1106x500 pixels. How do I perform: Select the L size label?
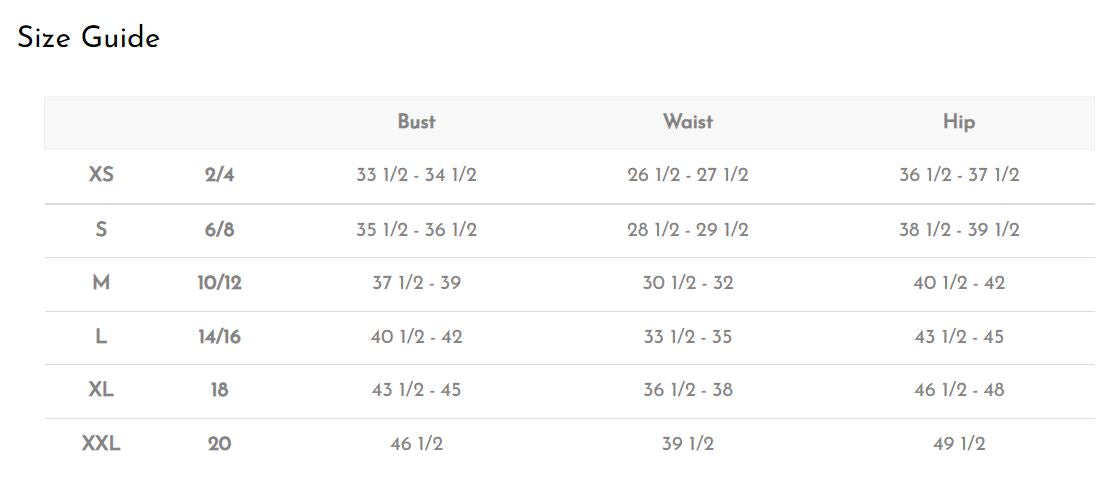coord(101,337)
